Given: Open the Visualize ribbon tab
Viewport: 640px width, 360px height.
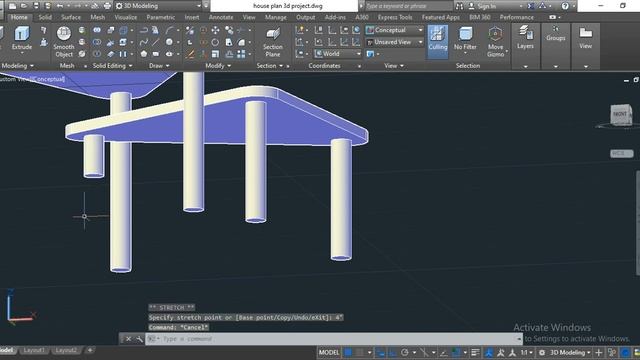Looking at the screenshot, I should [x=126, y=17].
